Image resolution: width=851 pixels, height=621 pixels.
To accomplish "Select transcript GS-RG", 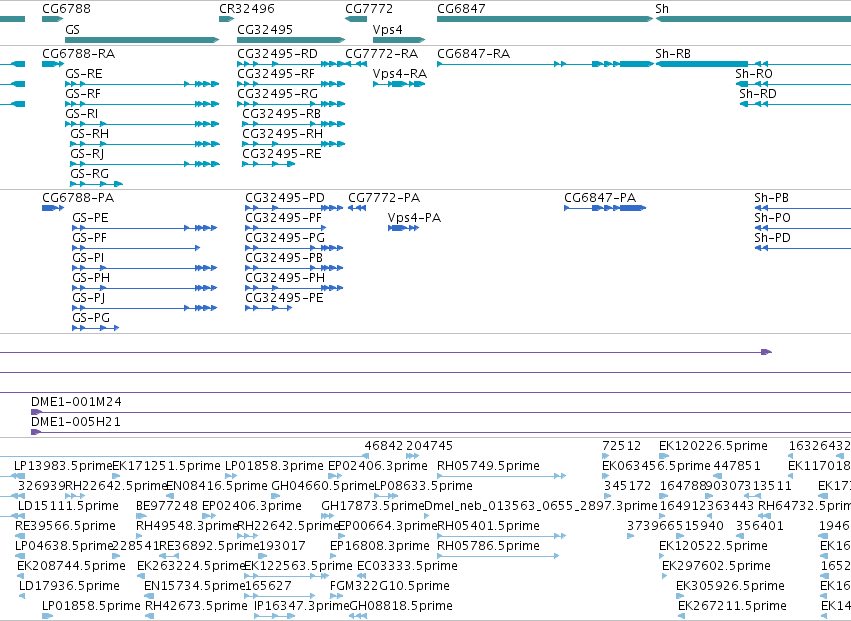I will coord(90,174).
